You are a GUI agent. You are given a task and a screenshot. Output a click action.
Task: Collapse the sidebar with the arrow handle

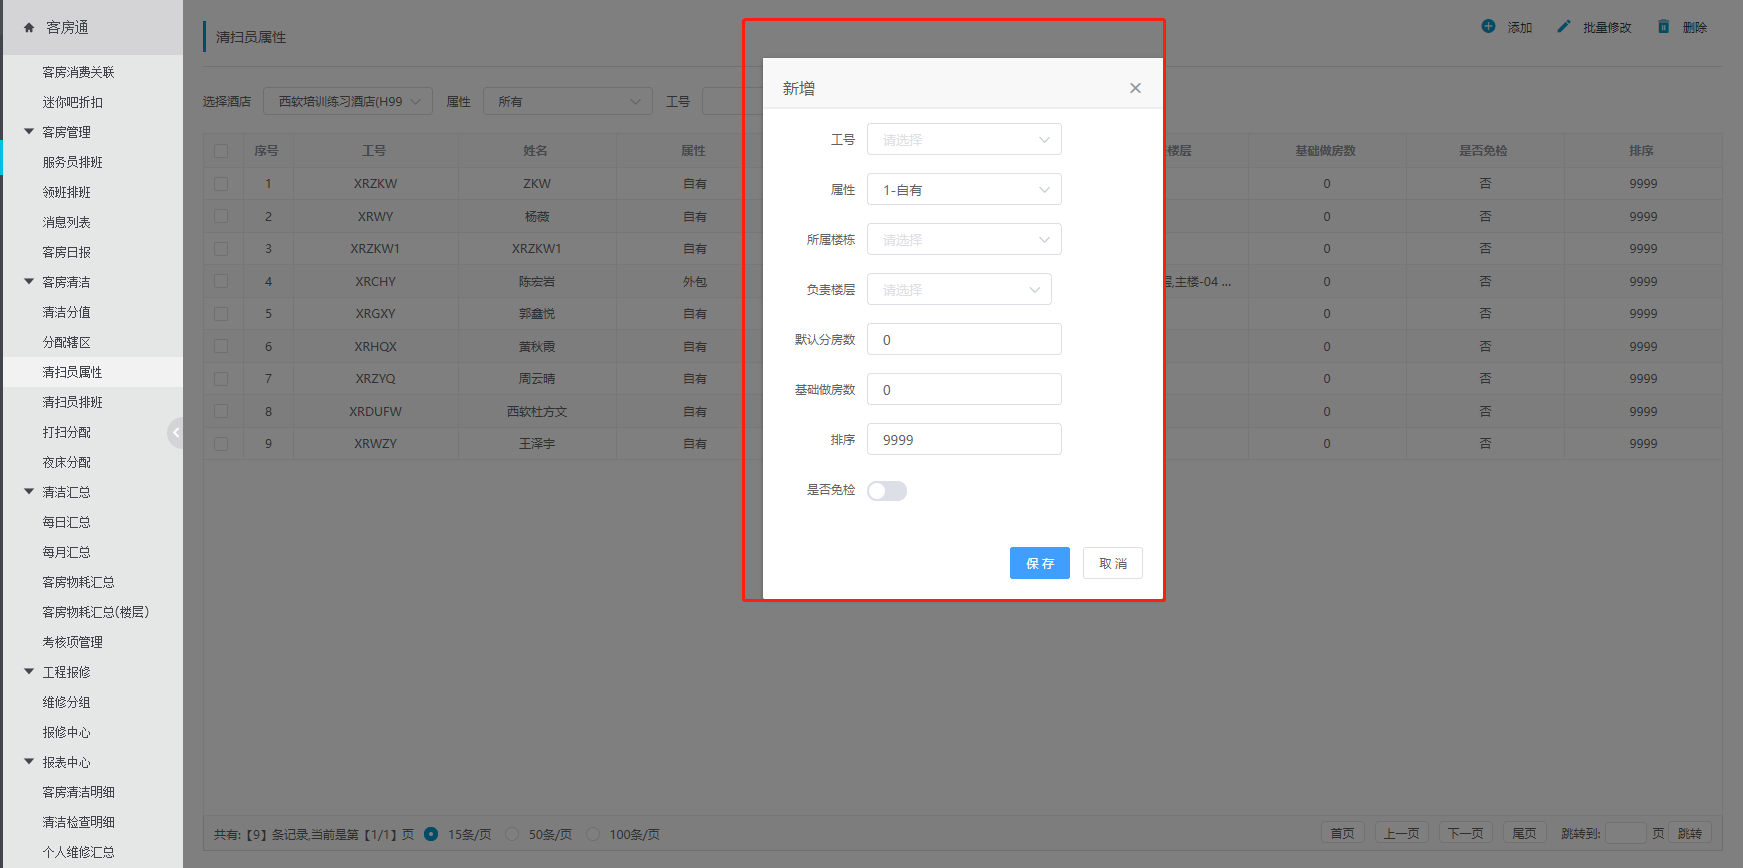[x=175, y=433]
